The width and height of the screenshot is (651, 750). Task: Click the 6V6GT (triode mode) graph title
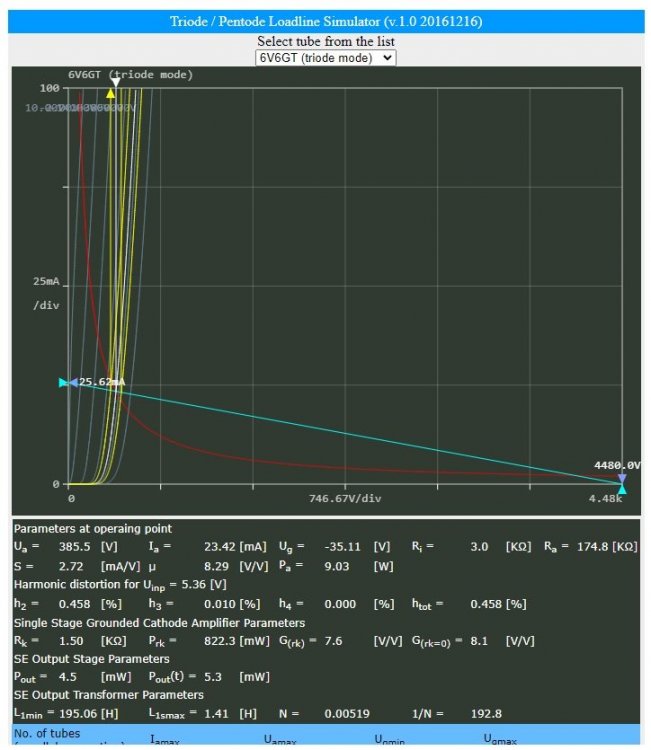pyautogui.click(x=130, y=75)
